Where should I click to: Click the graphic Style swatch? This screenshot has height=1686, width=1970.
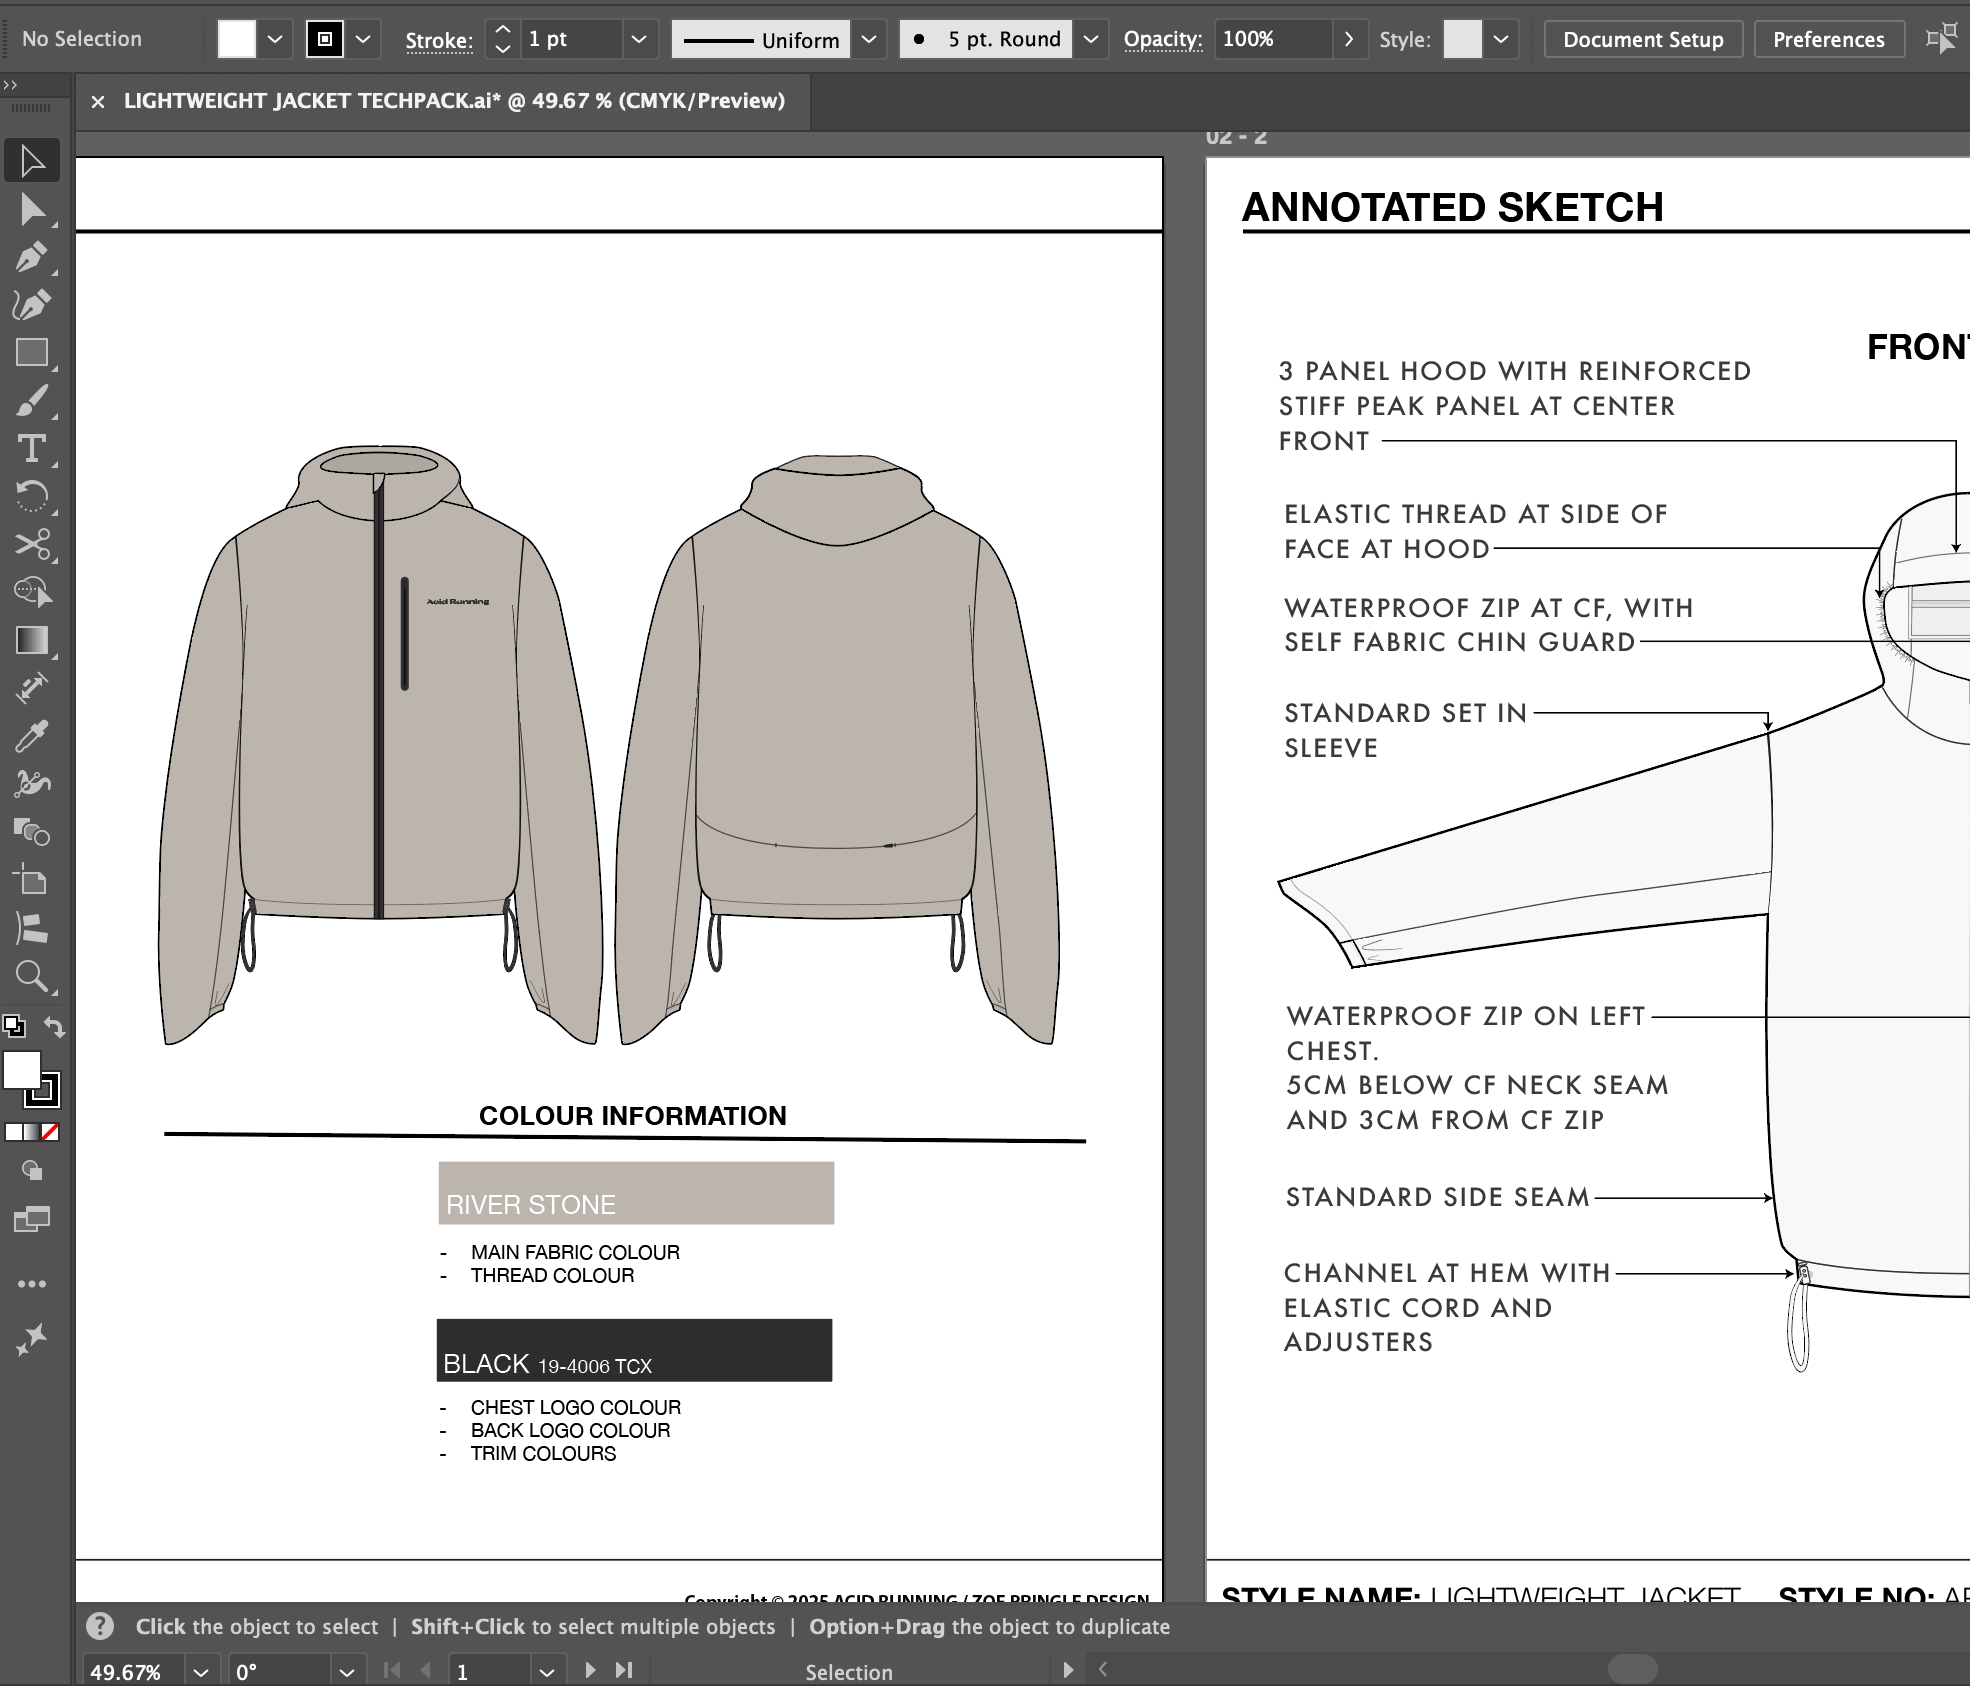click(1462, 39)
